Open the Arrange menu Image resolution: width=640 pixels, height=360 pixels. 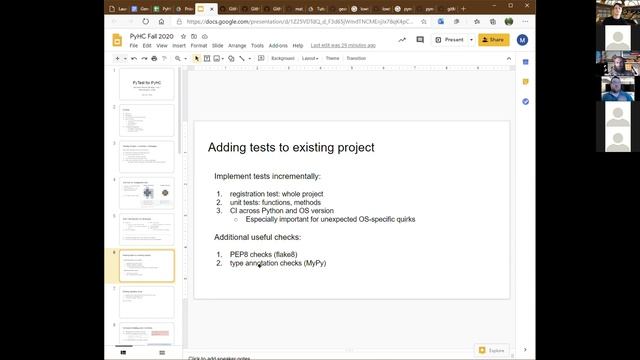[x=237, y=46]
